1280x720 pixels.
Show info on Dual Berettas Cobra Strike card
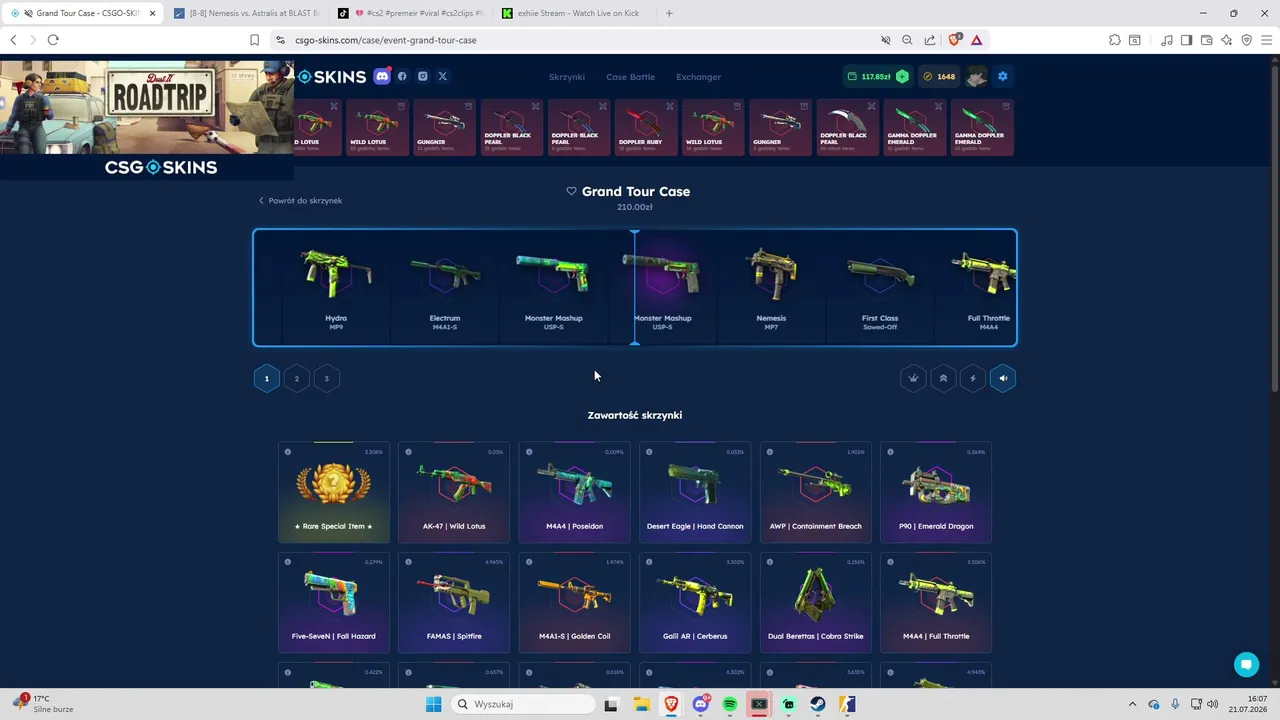(x=769, y=562)
